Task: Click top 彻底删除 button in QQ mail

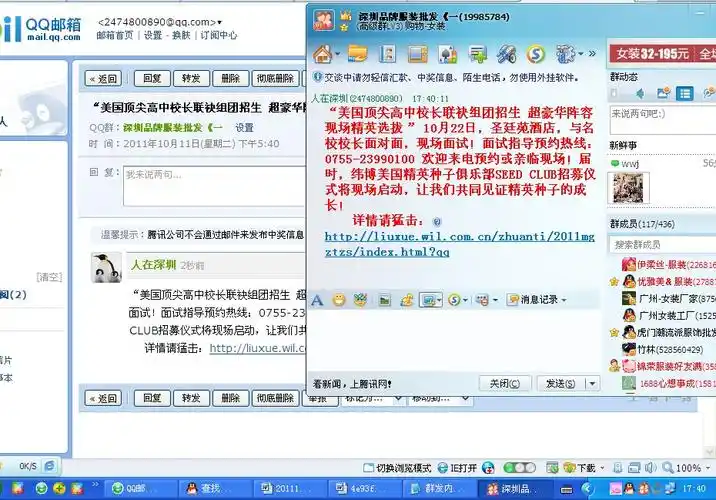Action: pos(275,79)
